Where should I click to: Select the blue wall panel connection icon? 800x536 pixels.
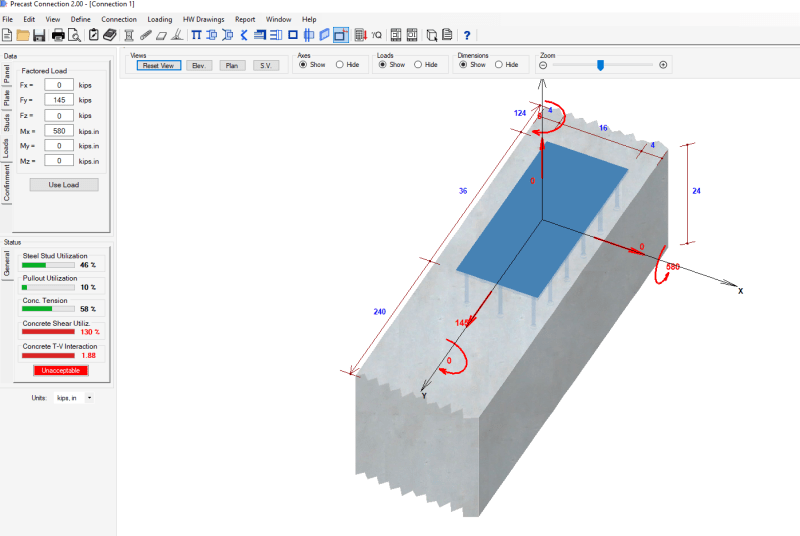[x=276, y=35]
